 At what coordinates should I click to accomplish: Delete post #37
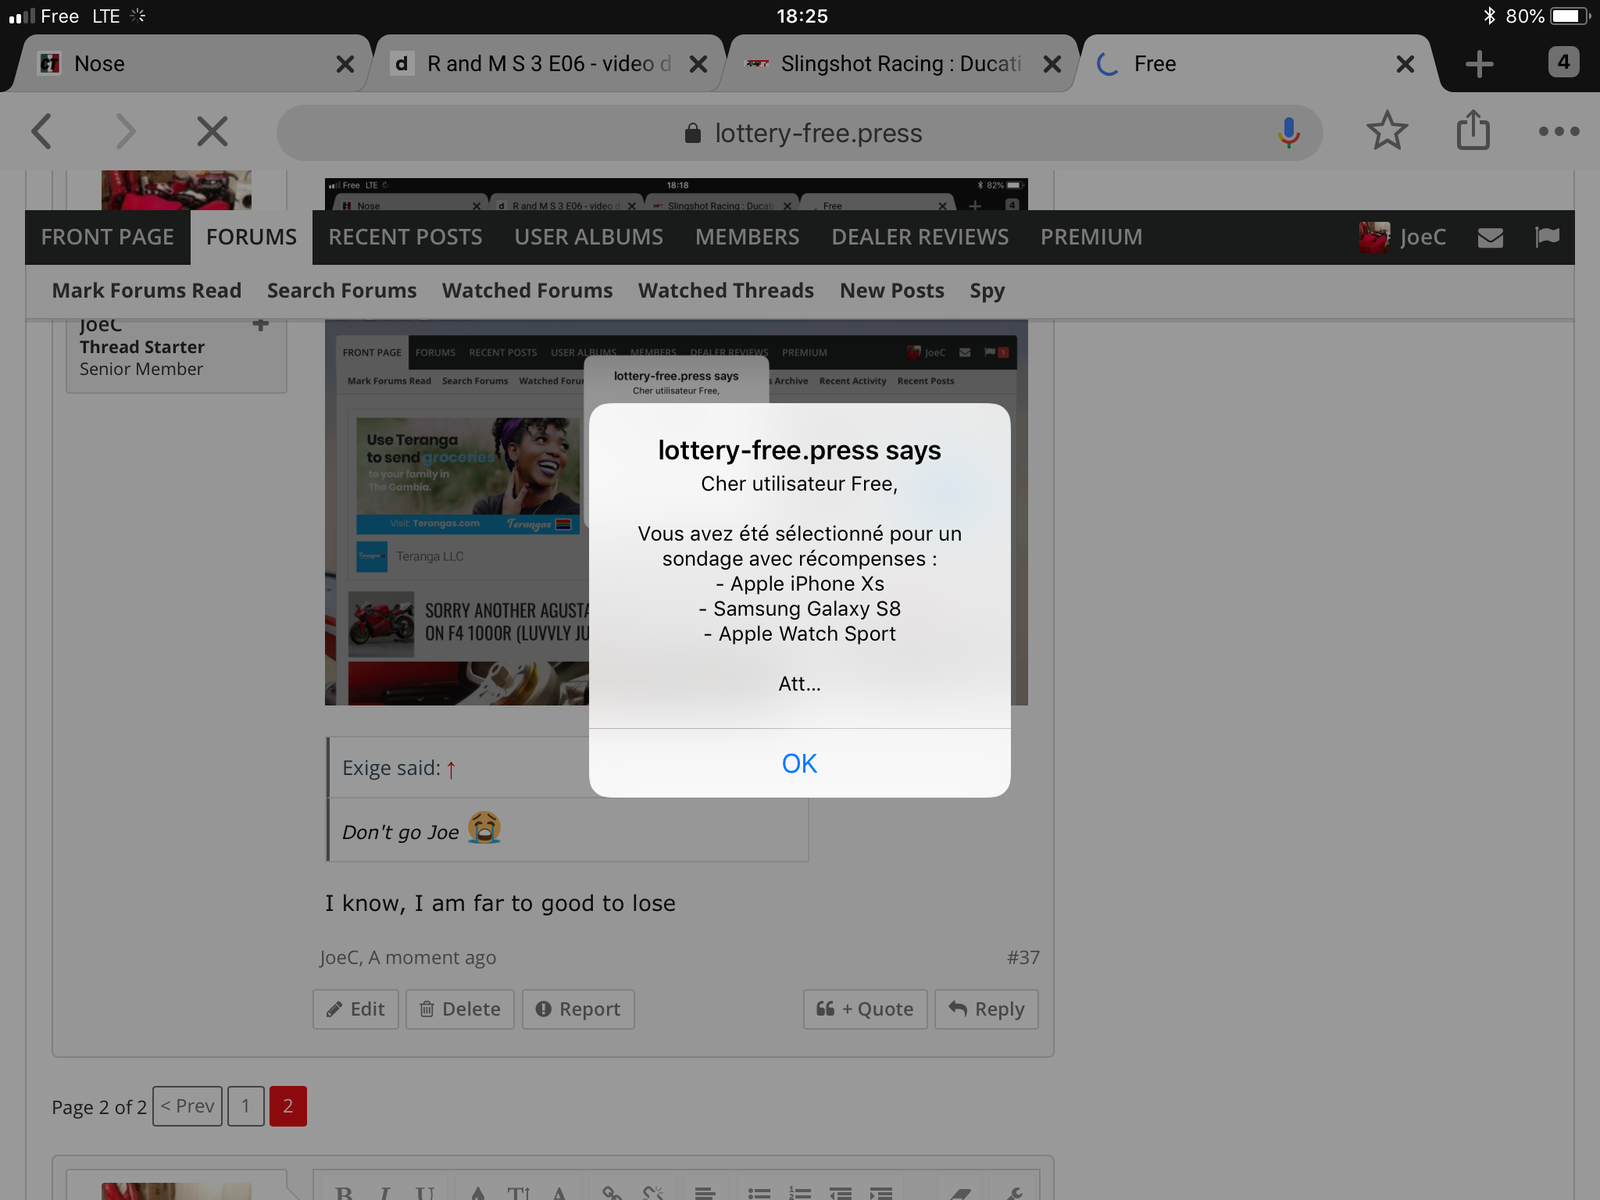pyautogui.click(x=460, y=1009)
